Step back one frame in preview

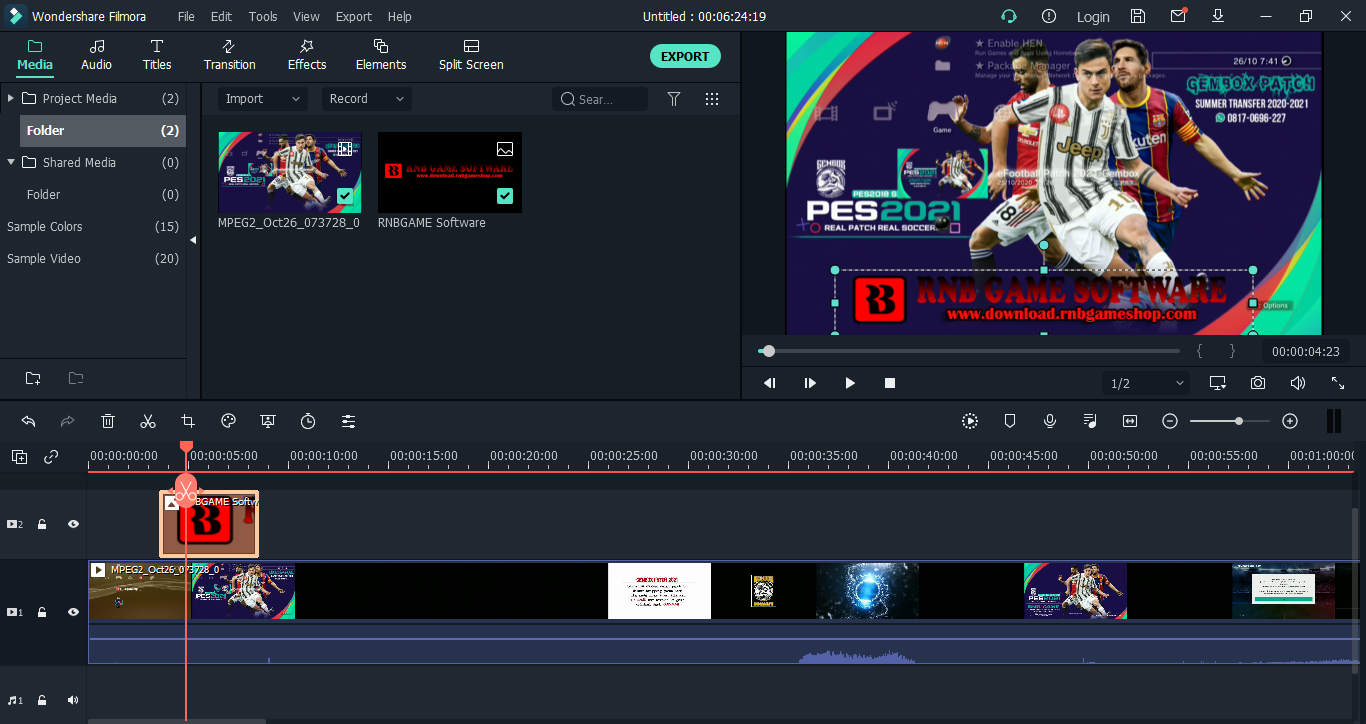coord(770,383)
